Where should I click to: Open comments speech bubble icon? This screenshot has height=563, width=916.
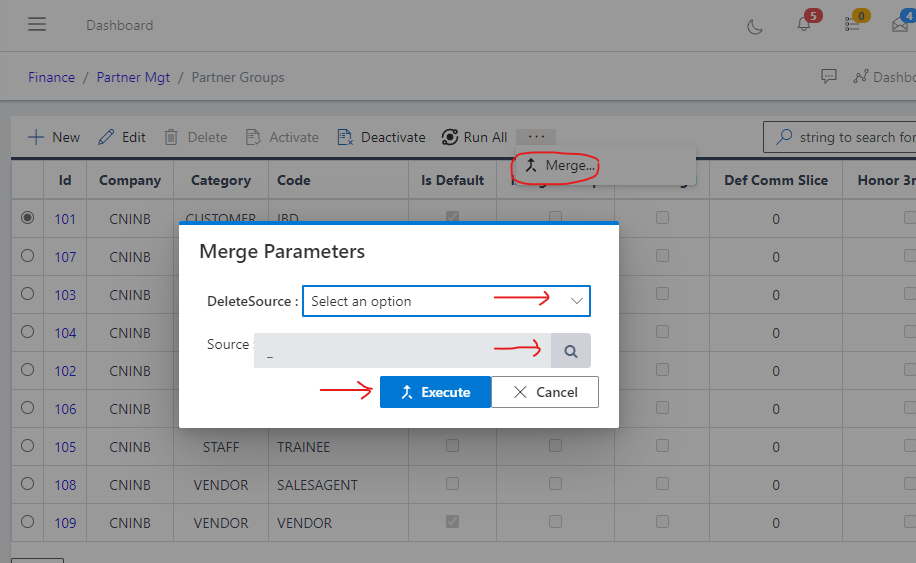tap(829, 77)
